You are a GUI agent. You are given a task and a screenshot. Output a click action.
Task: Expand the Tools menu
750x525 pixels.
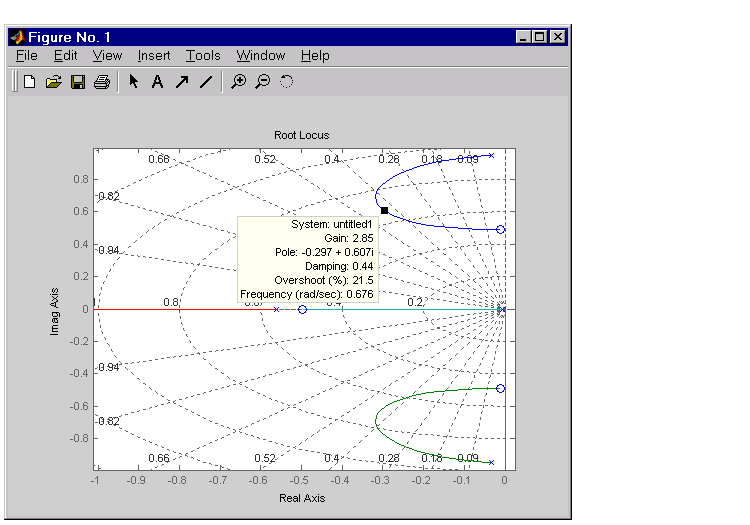pyautogui.click(x=203, y=56)
